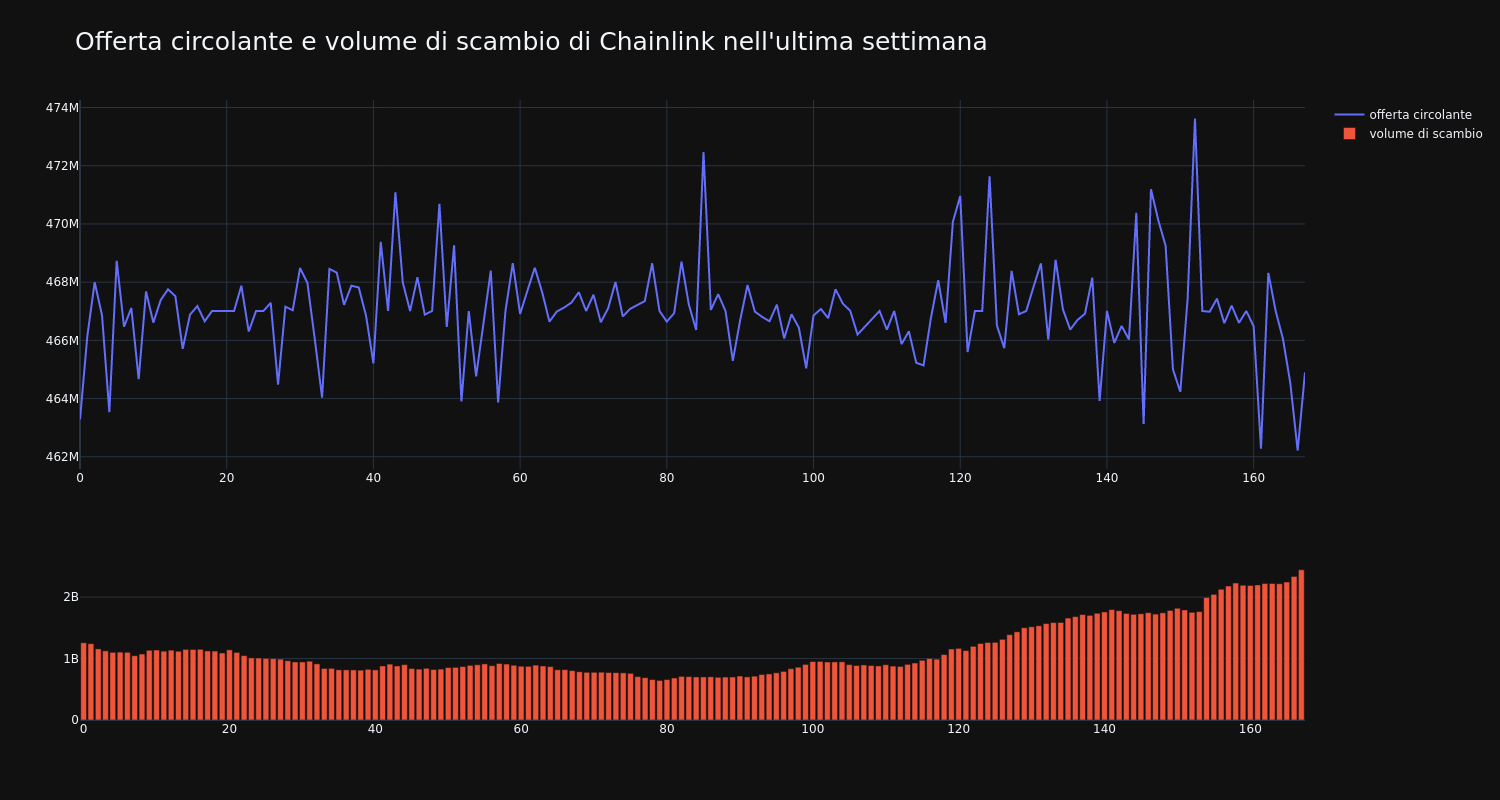The width and height of the screenshot is (1500, 800).
Task: Click the 470M y-axis label
Action: 62,224
